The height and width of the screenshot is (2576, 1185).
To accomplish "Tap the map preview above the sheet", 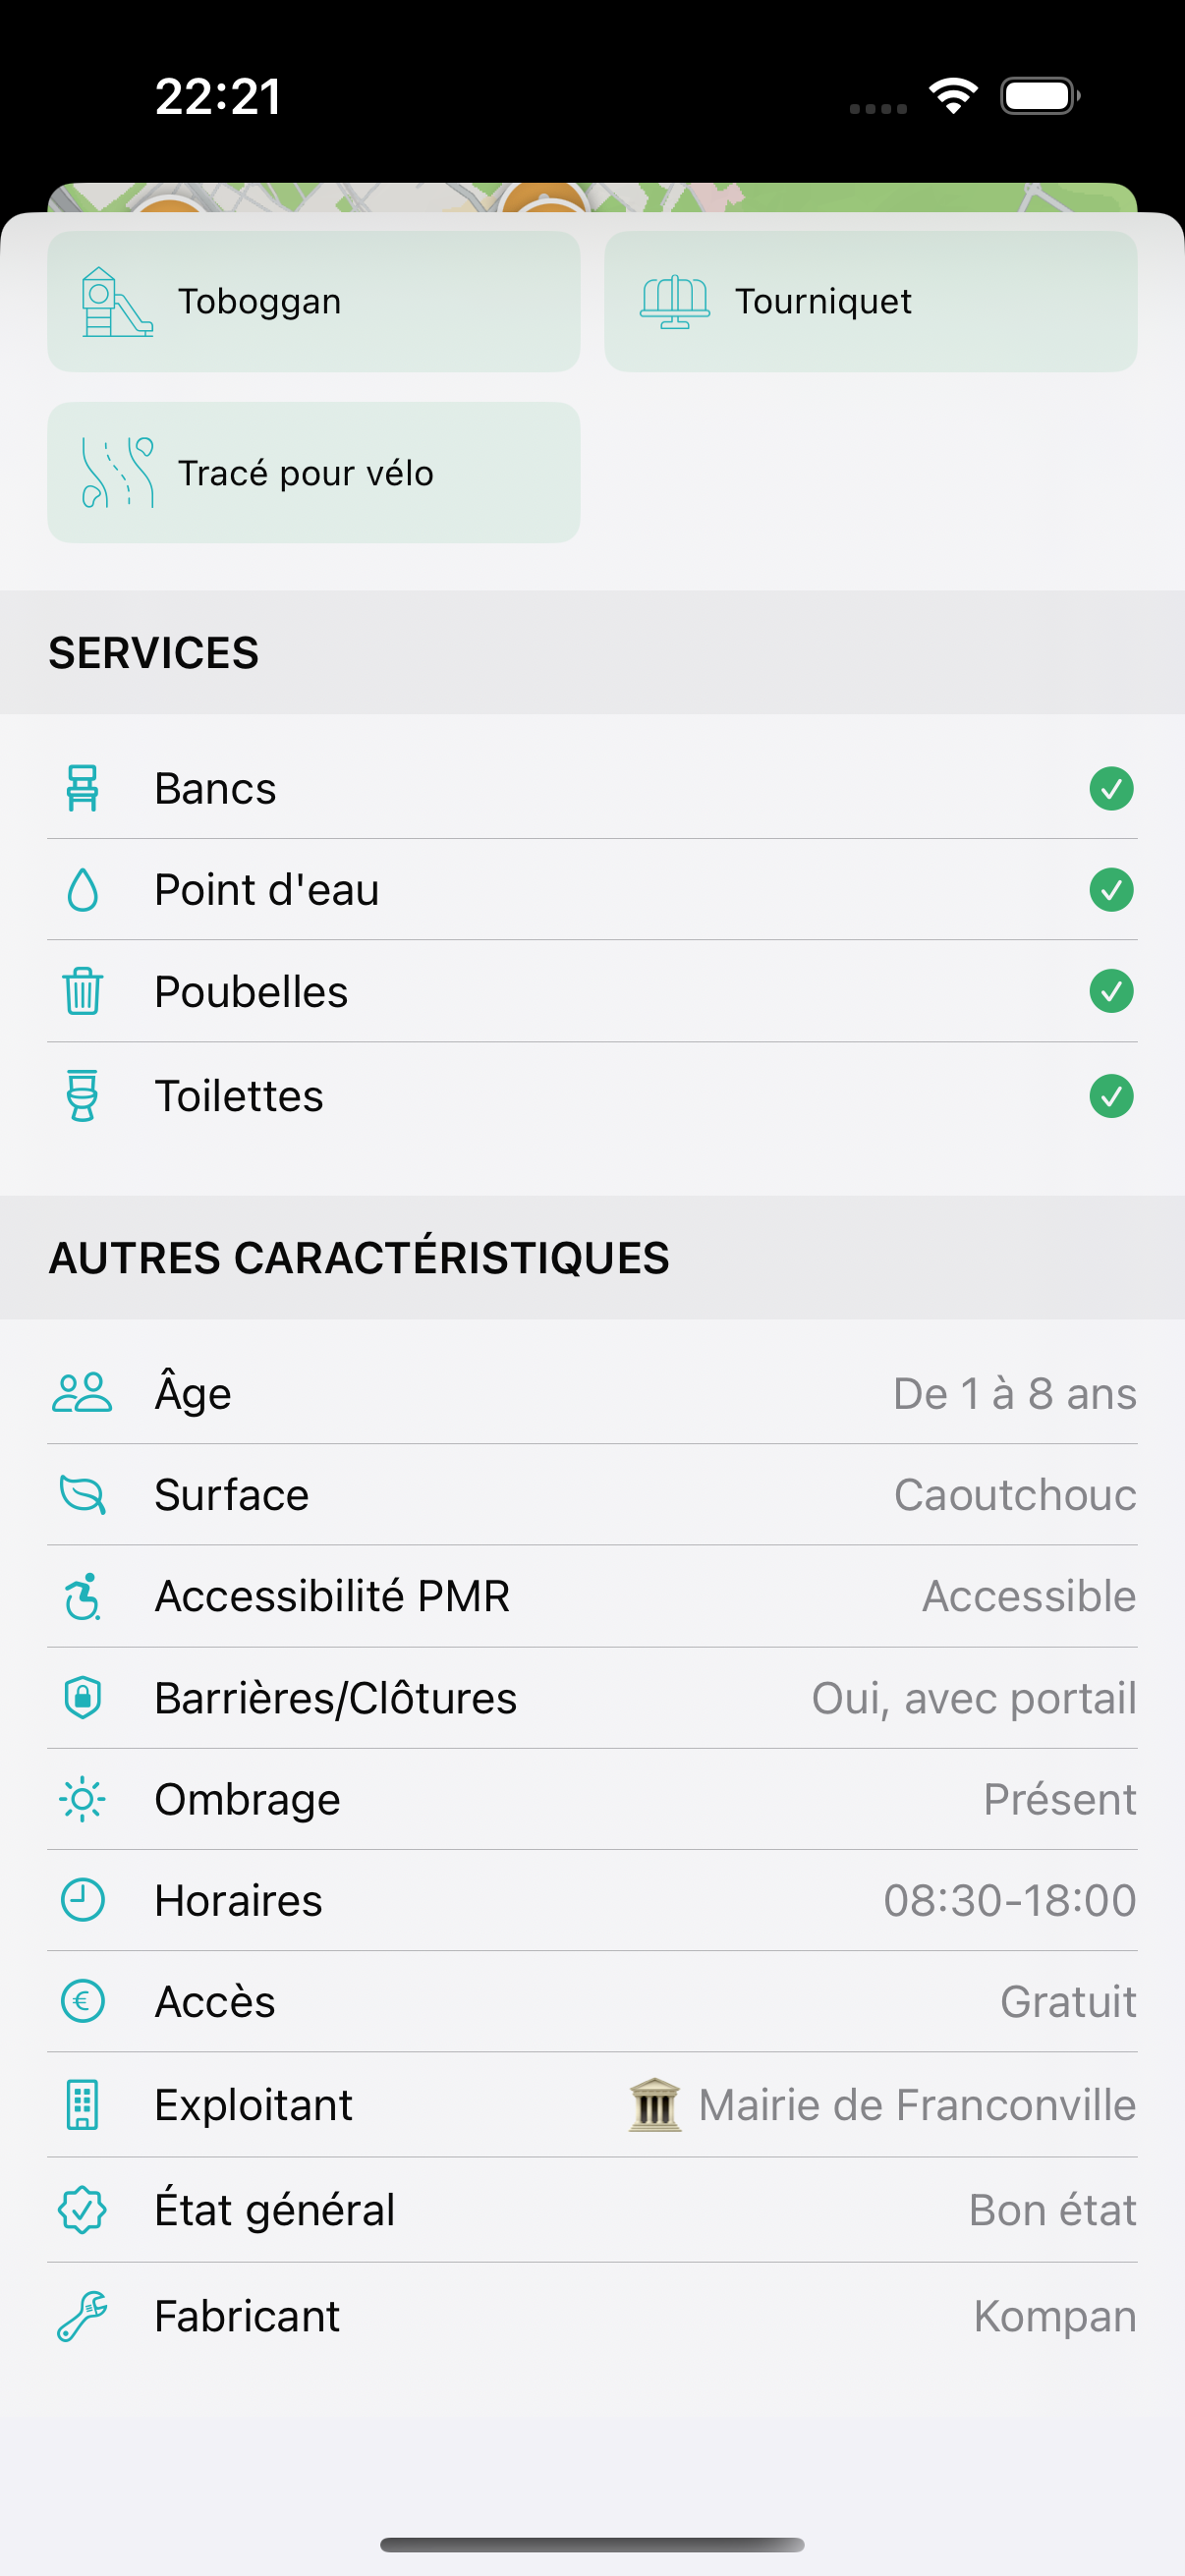I will [592, 197].
